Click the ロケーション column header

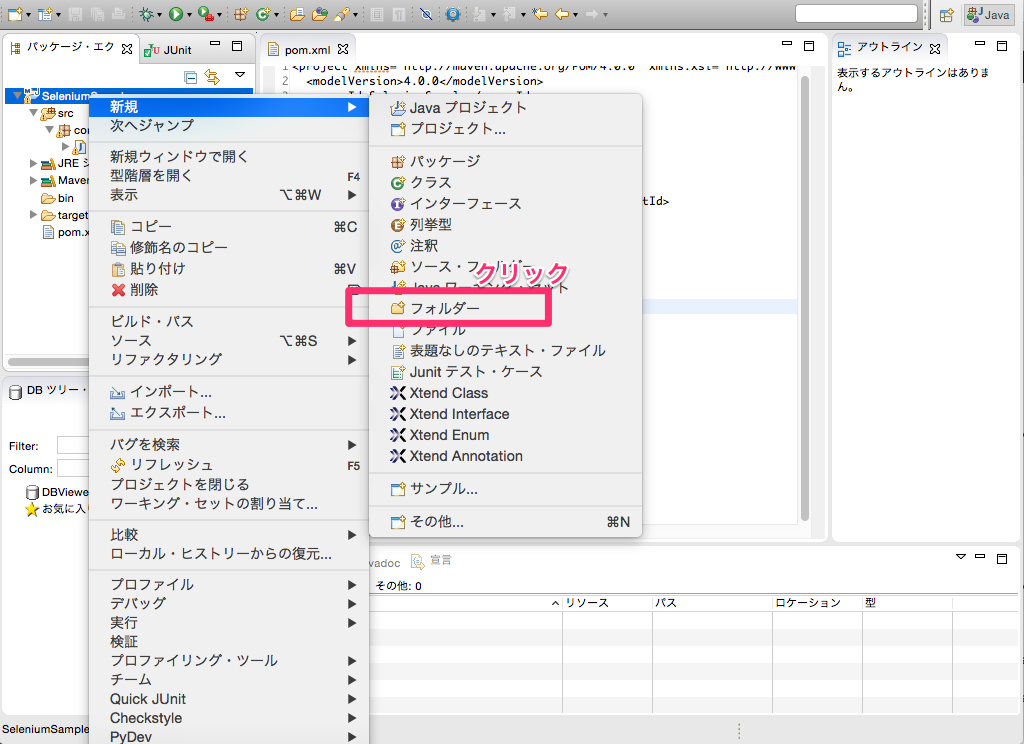[818, 603]
